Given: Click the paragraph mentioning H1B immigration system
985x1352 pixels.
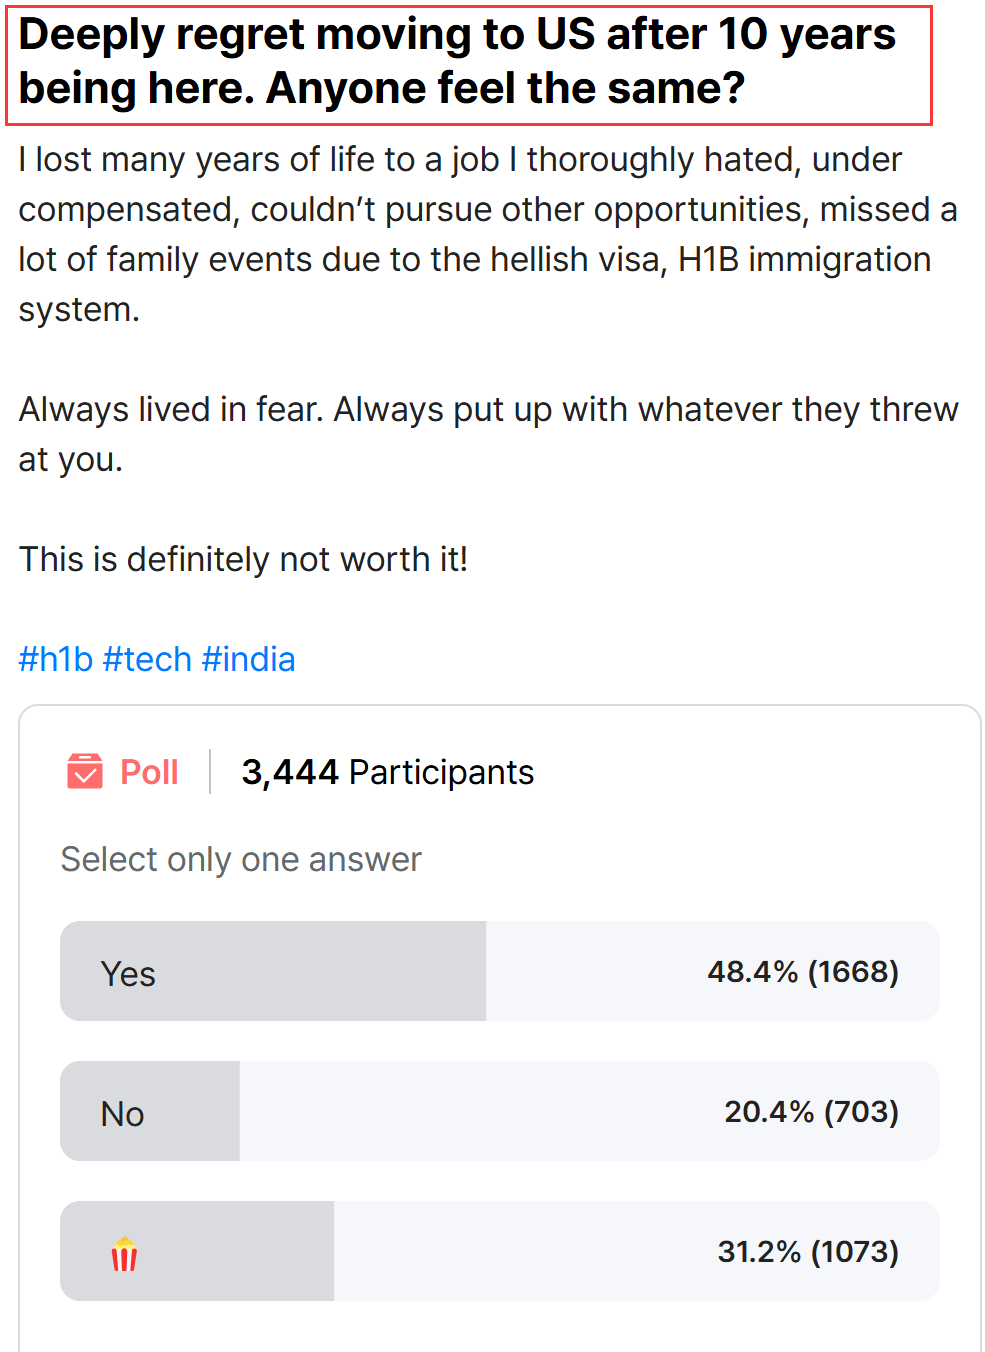Looking at the screenshot, I should click(488, 234).
